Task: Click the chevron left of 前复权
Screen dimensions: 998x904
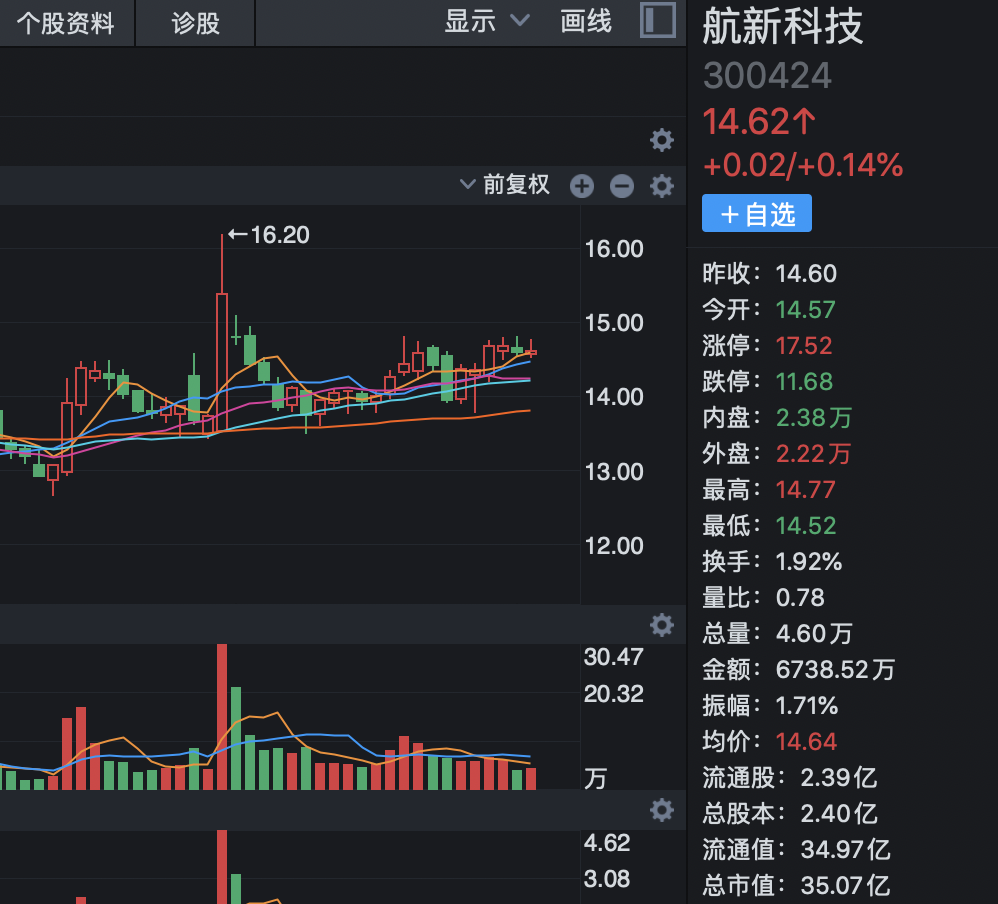Action: pyautogui.click(x=467, y=184)
